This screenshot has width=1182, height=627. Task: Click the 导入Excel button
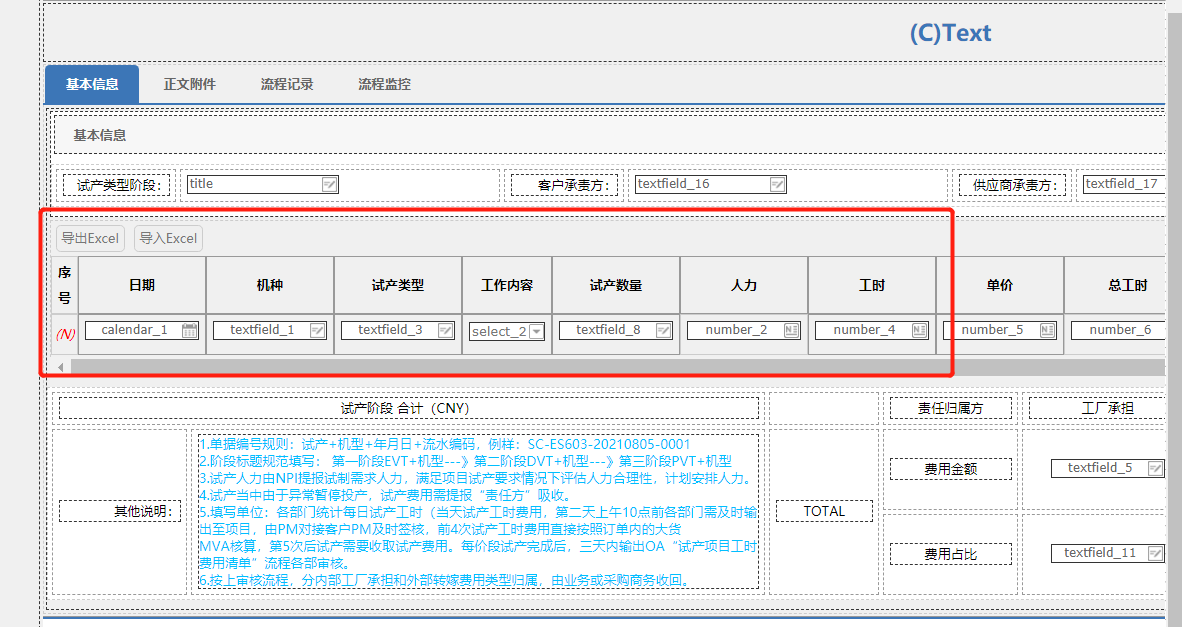coord(168,238)
